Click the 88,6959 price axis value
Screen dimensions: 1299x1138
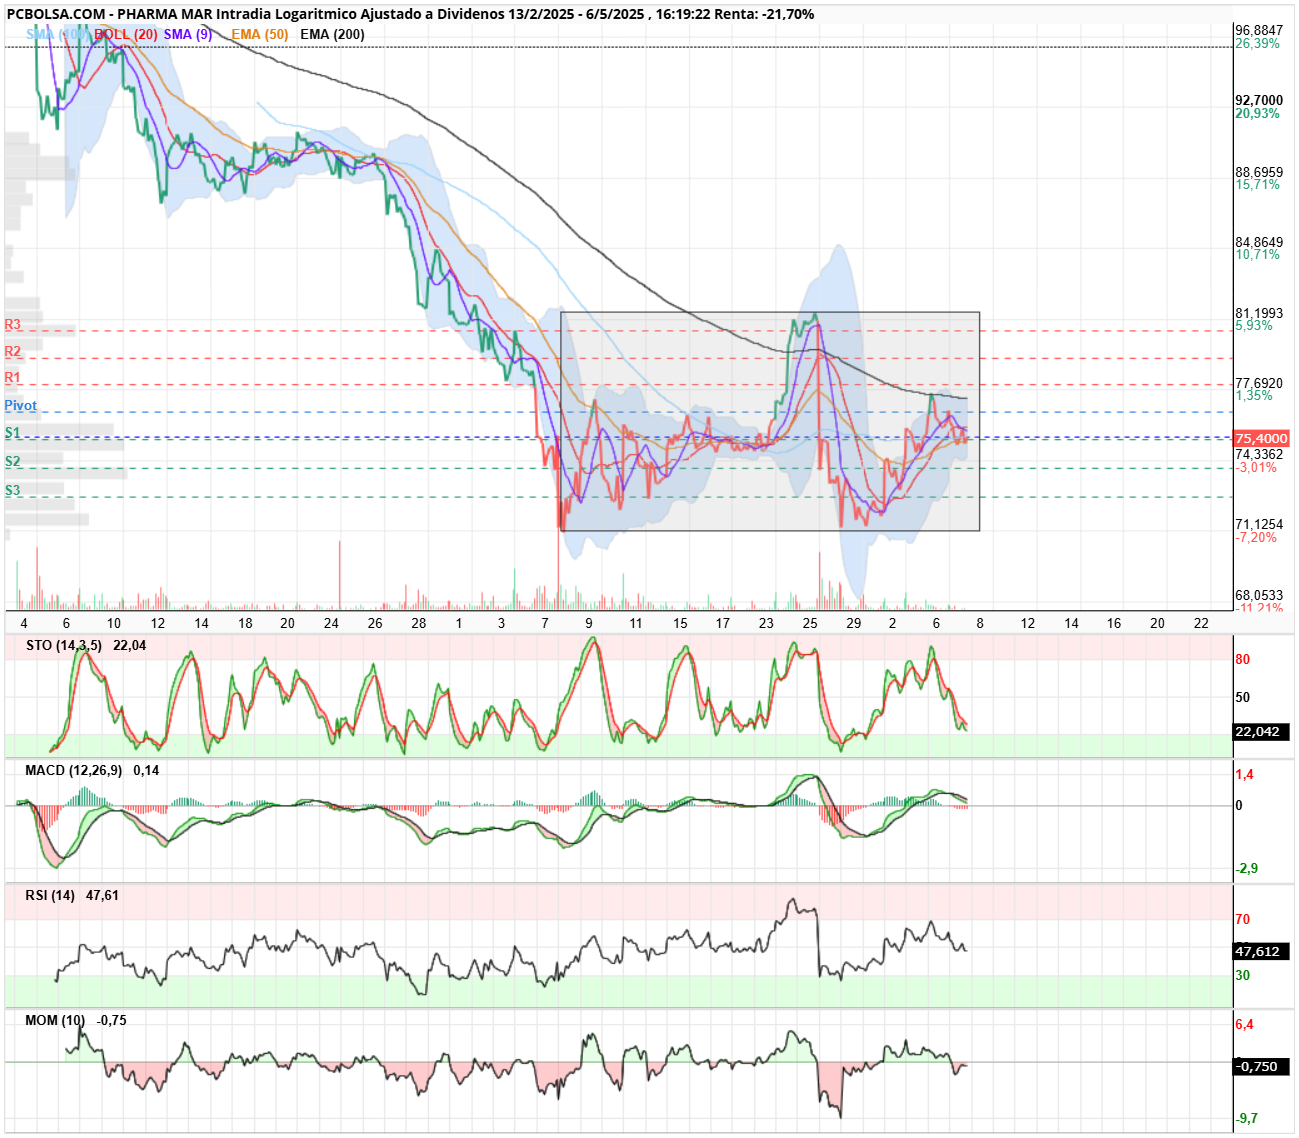click(x=1259, y=172)
